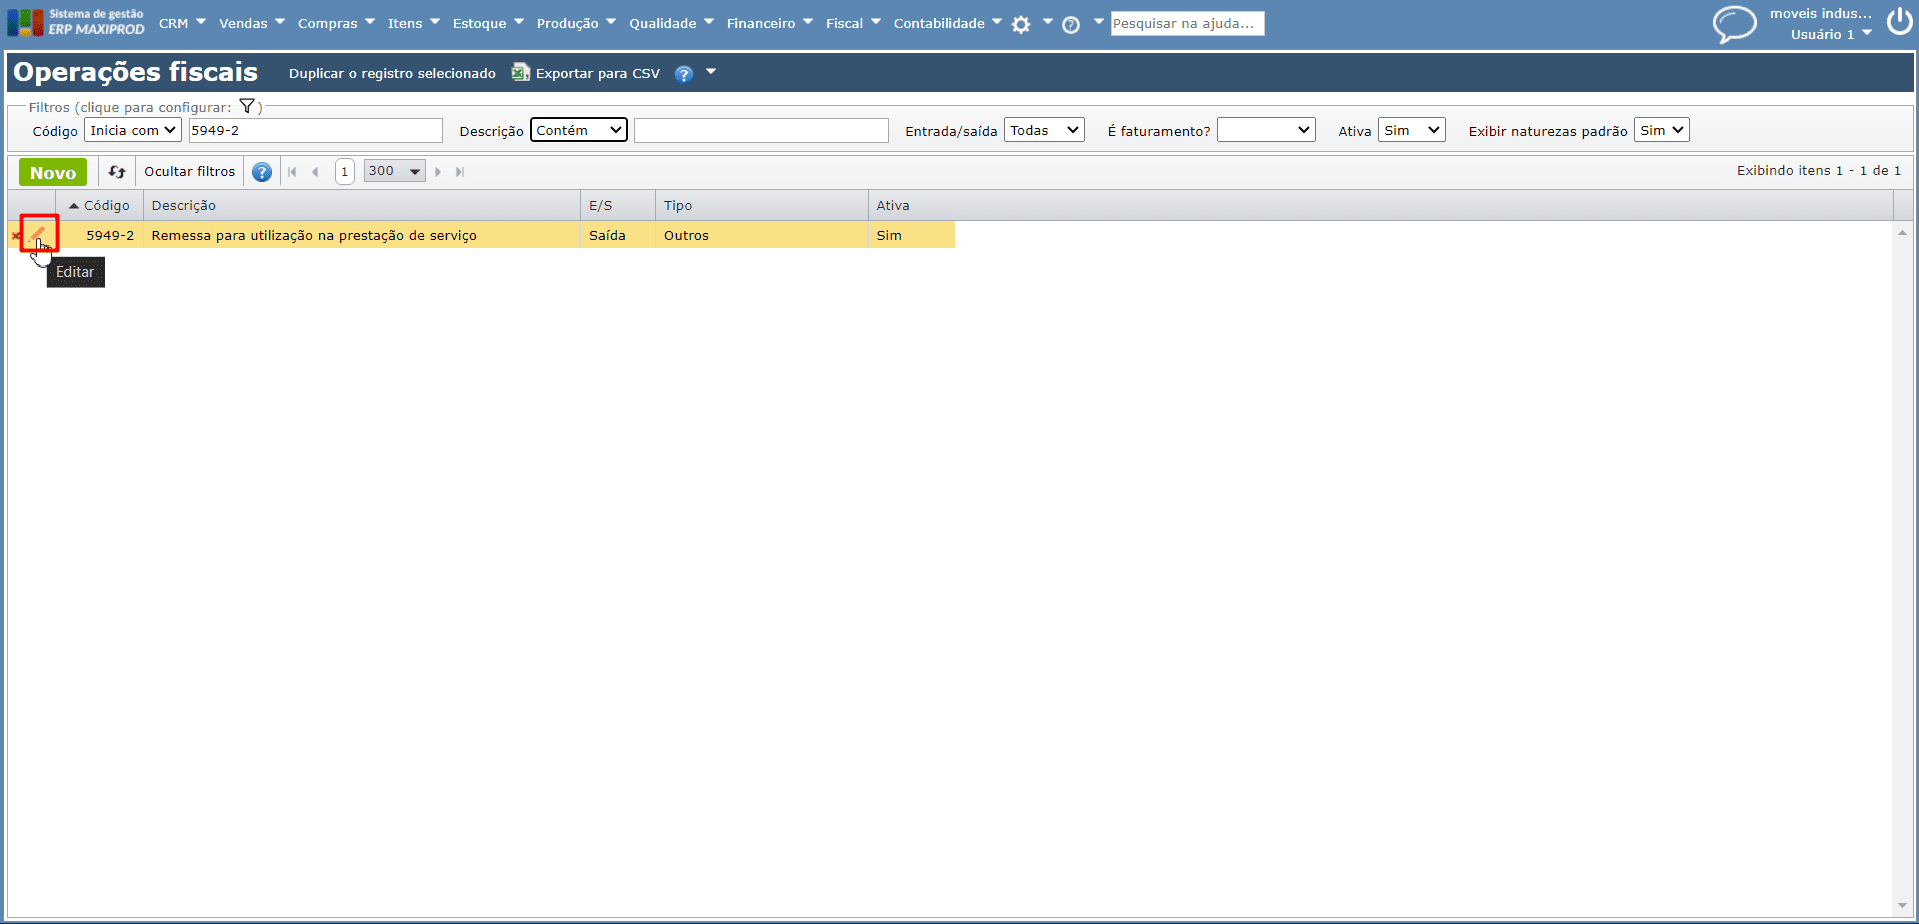
Task: Click the page number field
Action: [x=345, y=171]
